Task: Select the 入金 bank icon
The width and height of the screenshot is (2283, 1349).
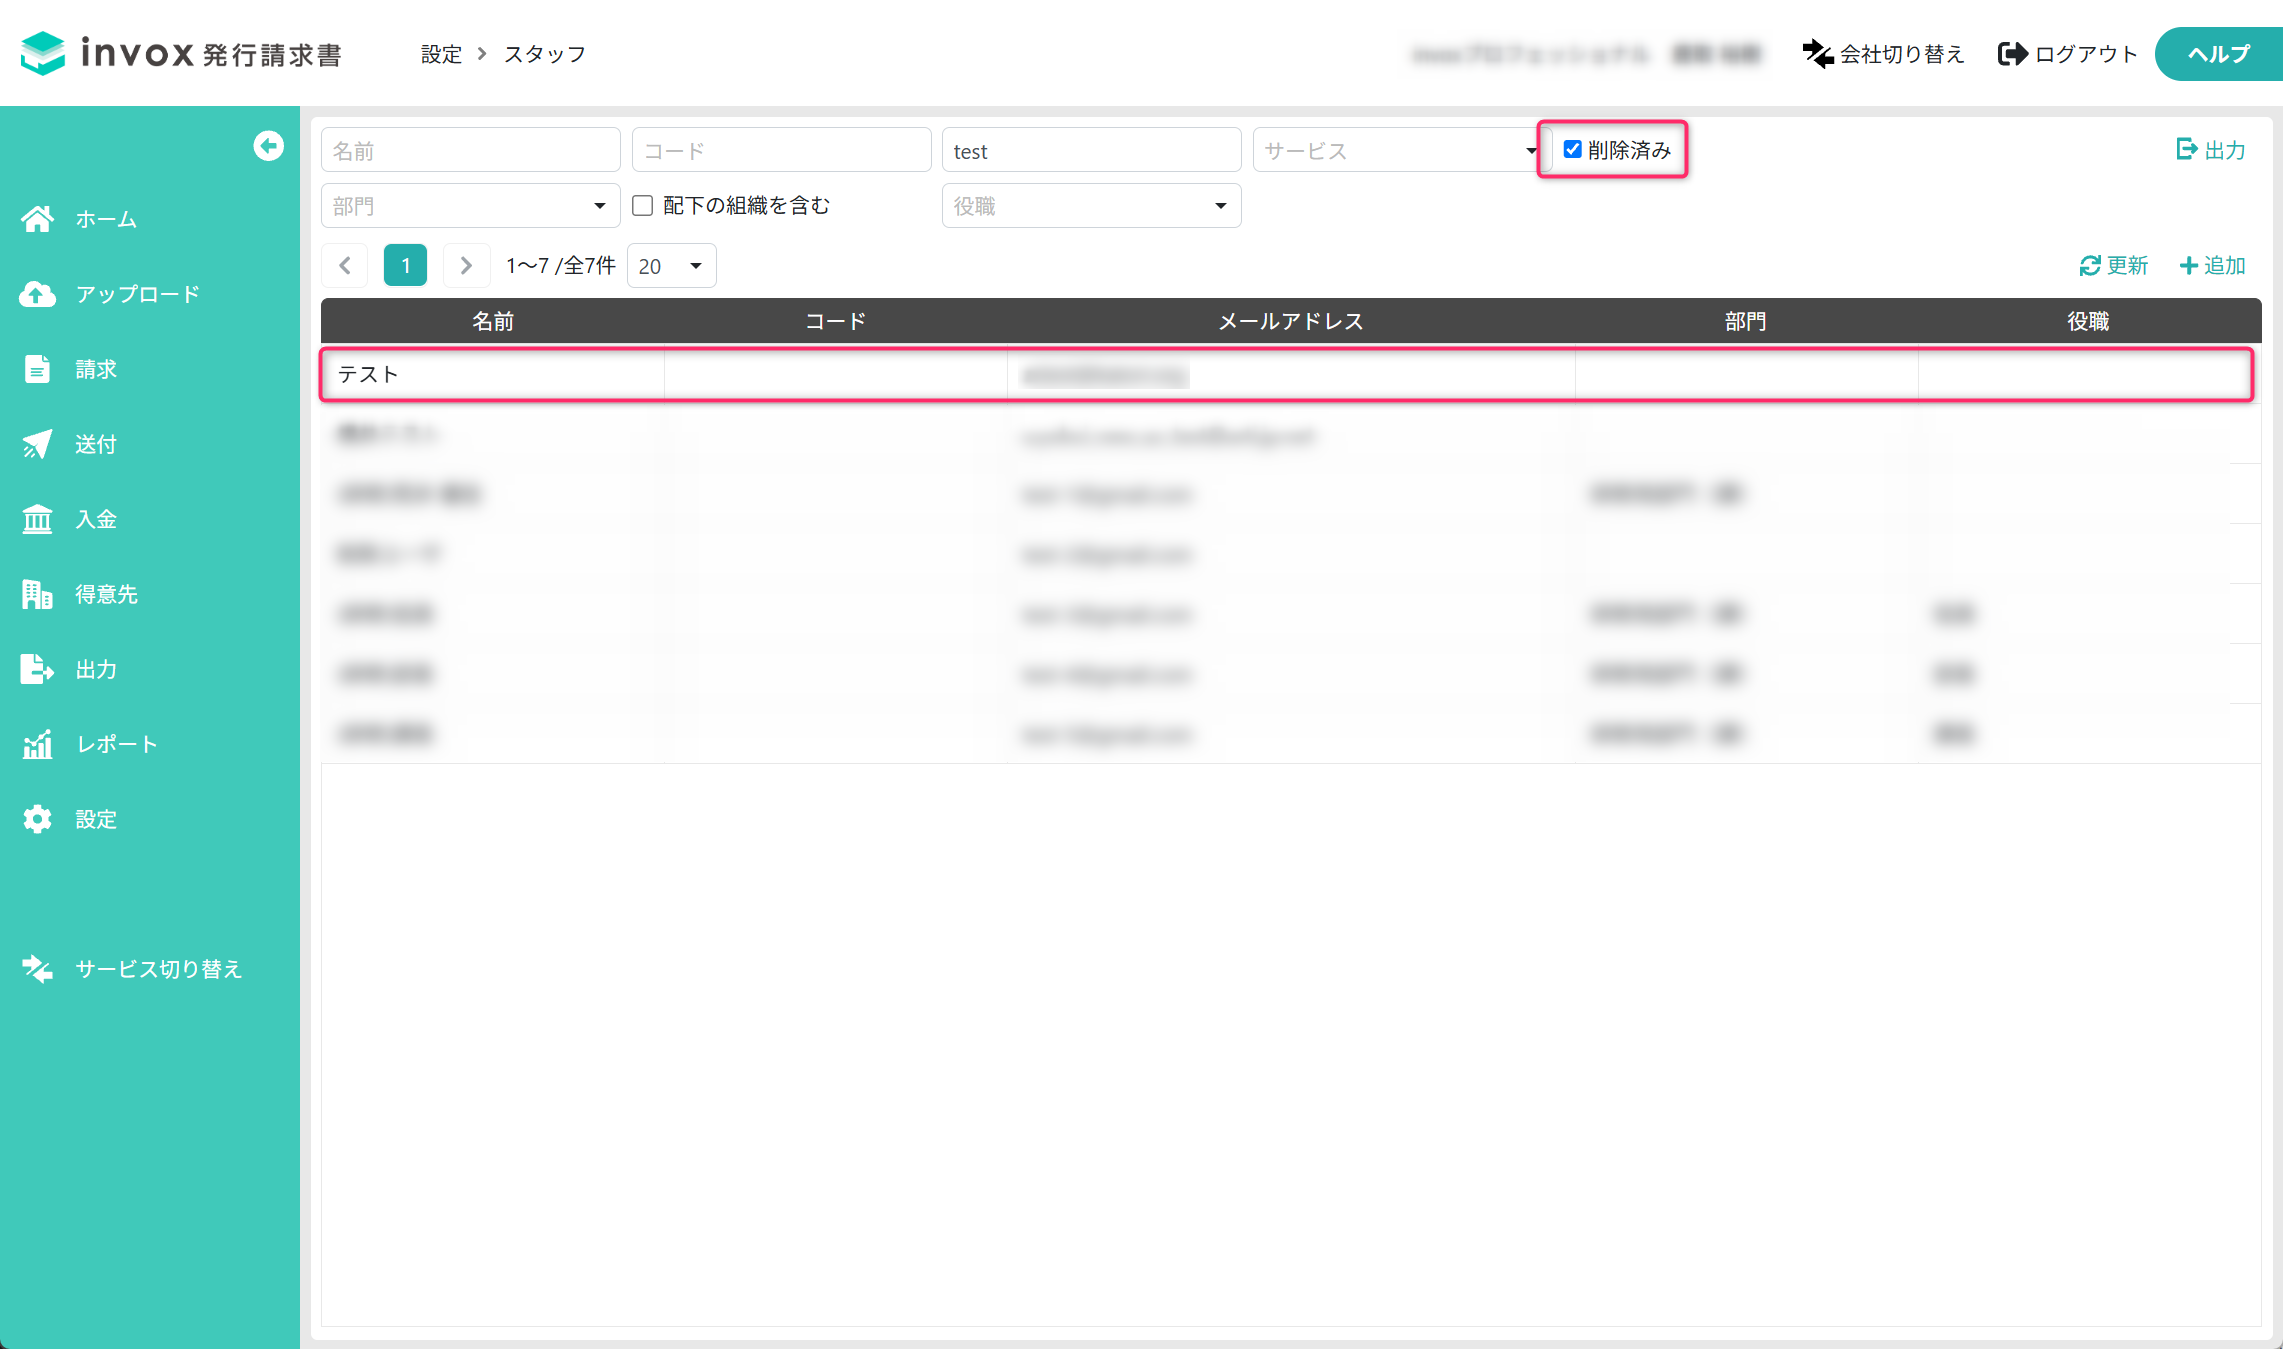Action: (38, 519)
